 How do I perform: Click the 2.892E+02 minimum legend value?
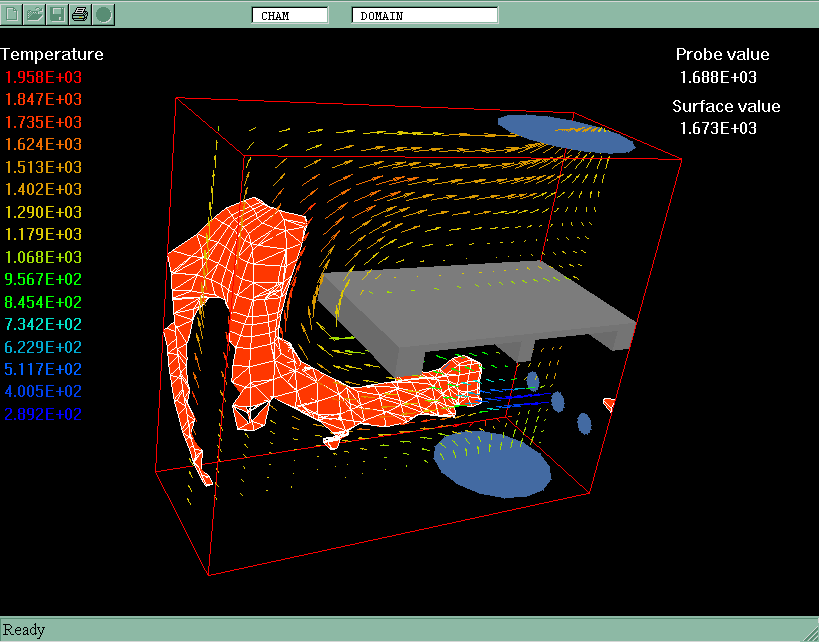coord(43,414)
